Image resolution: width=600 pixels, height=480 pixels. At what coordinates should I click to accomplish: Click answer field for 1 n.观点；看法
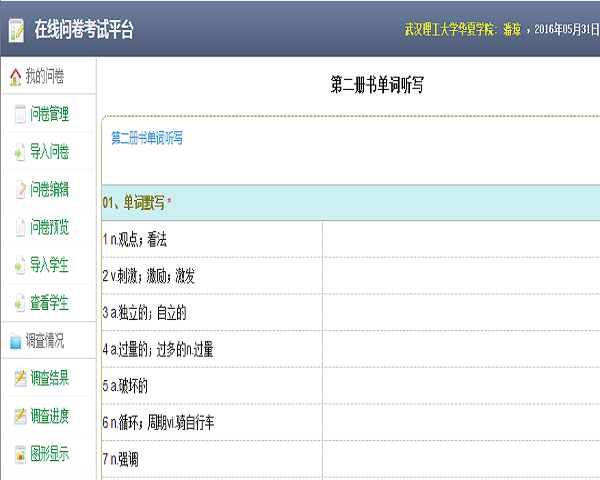[460, 239]
